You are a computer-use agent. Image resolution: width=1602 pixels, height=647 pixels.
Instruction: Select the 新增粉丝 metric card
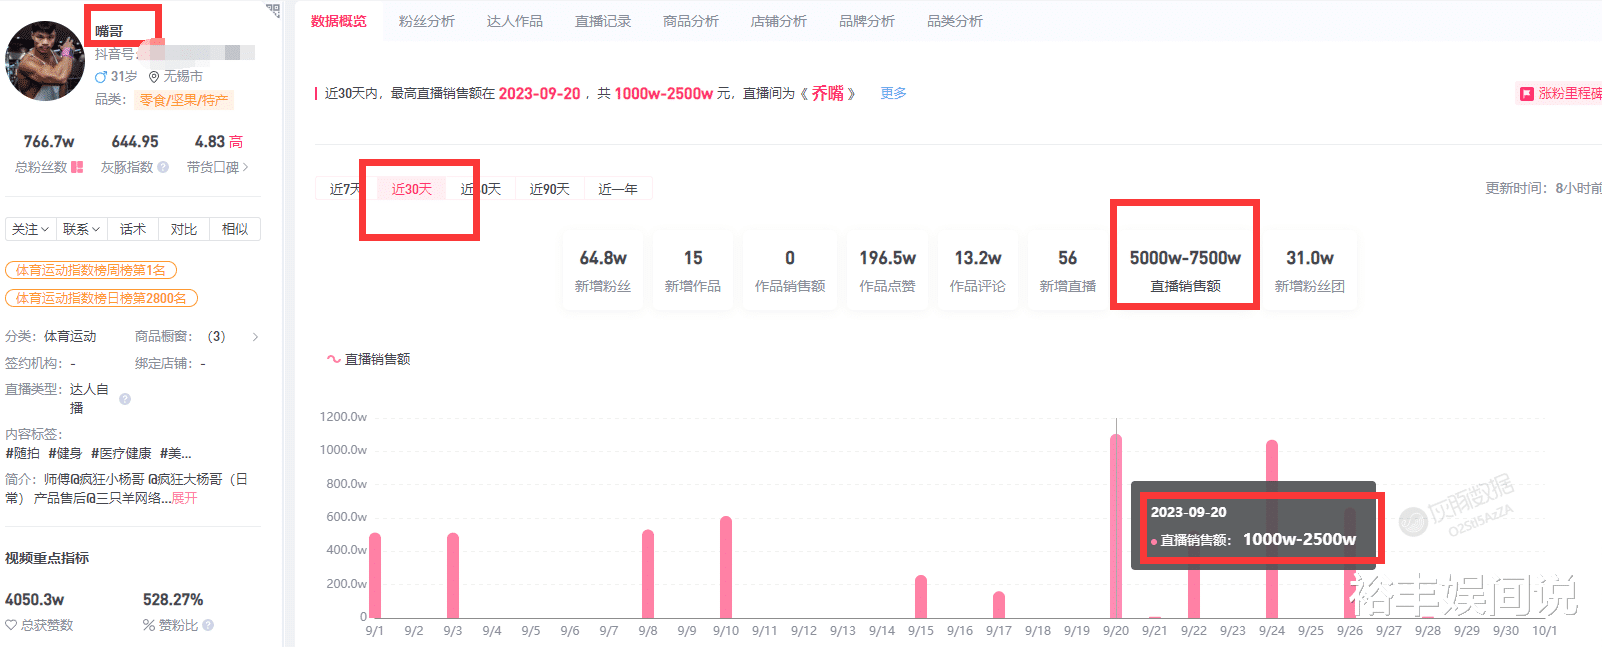603,270
